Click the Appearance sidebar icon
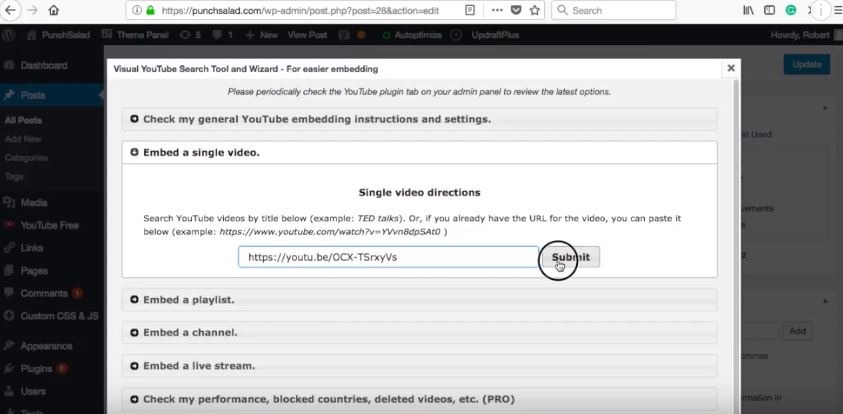Viewport: 843px width, 414px height. tap(9, 346)
